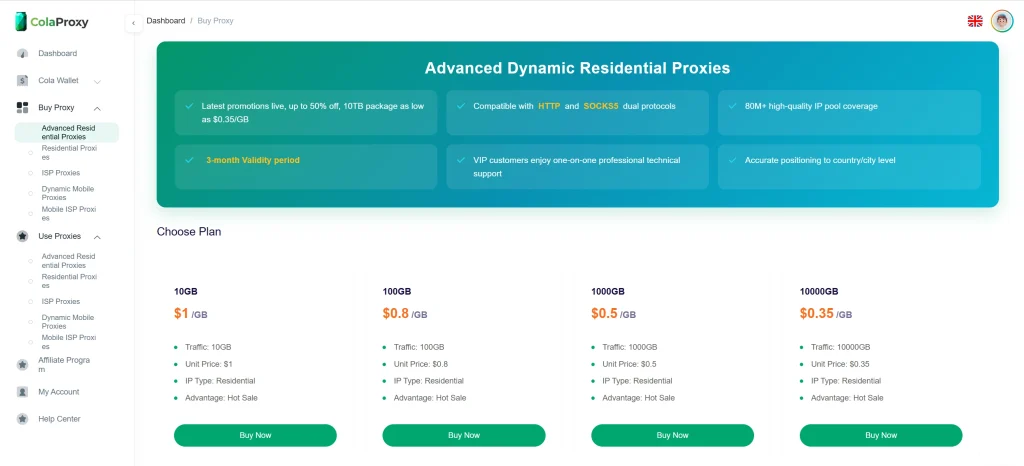Select Advanced Residential Proxies under Use Proxies
This screenshot has height=466, width=1024.
[67, 261]
